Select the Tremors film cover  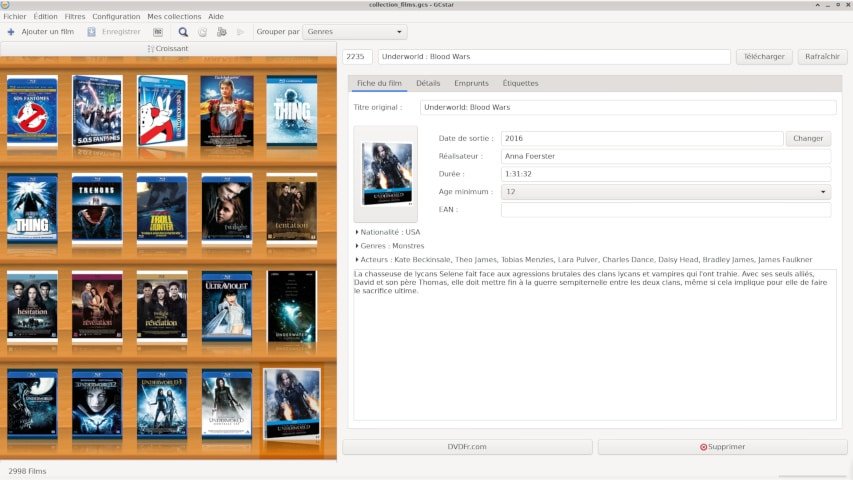(x=97, y=208)
